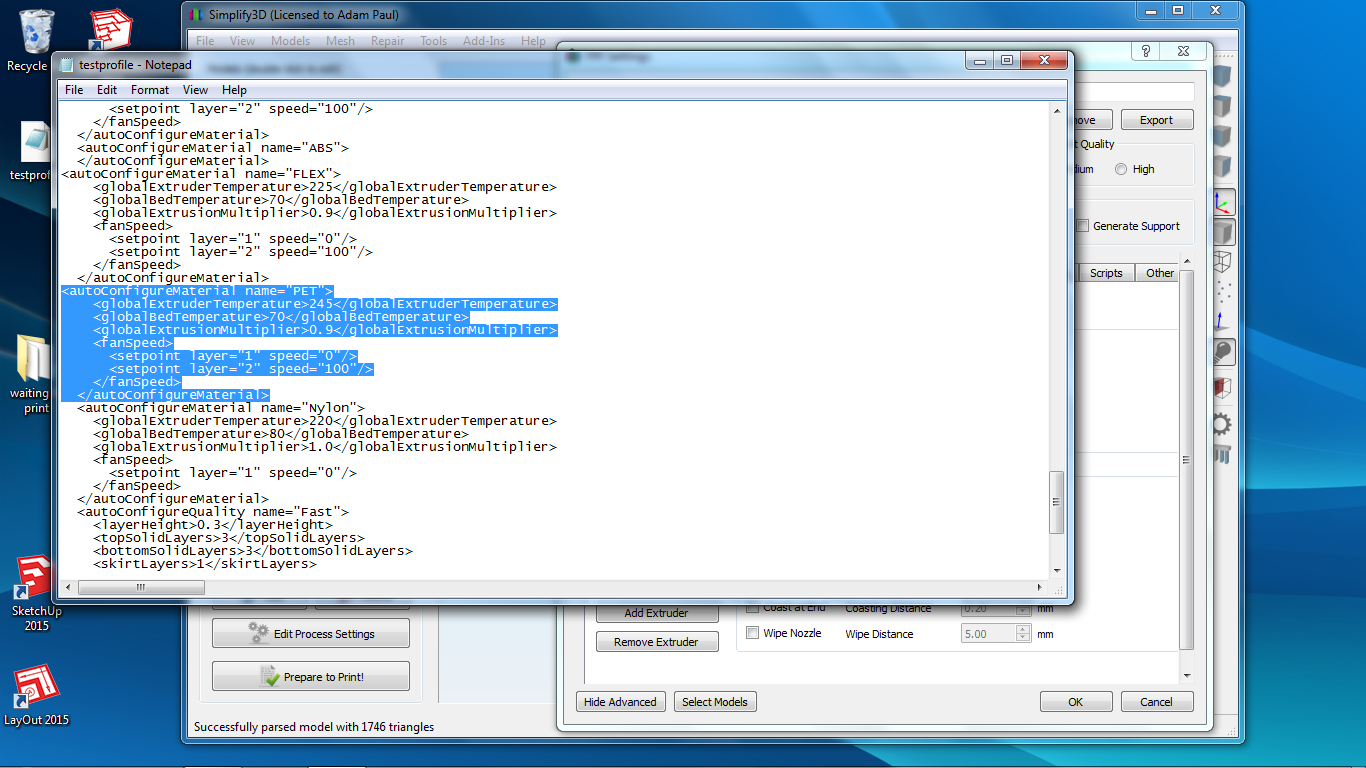Click inside the Wipe Distance value field
This screenshot has width=1366, height=768.
(x=988, y=634)
